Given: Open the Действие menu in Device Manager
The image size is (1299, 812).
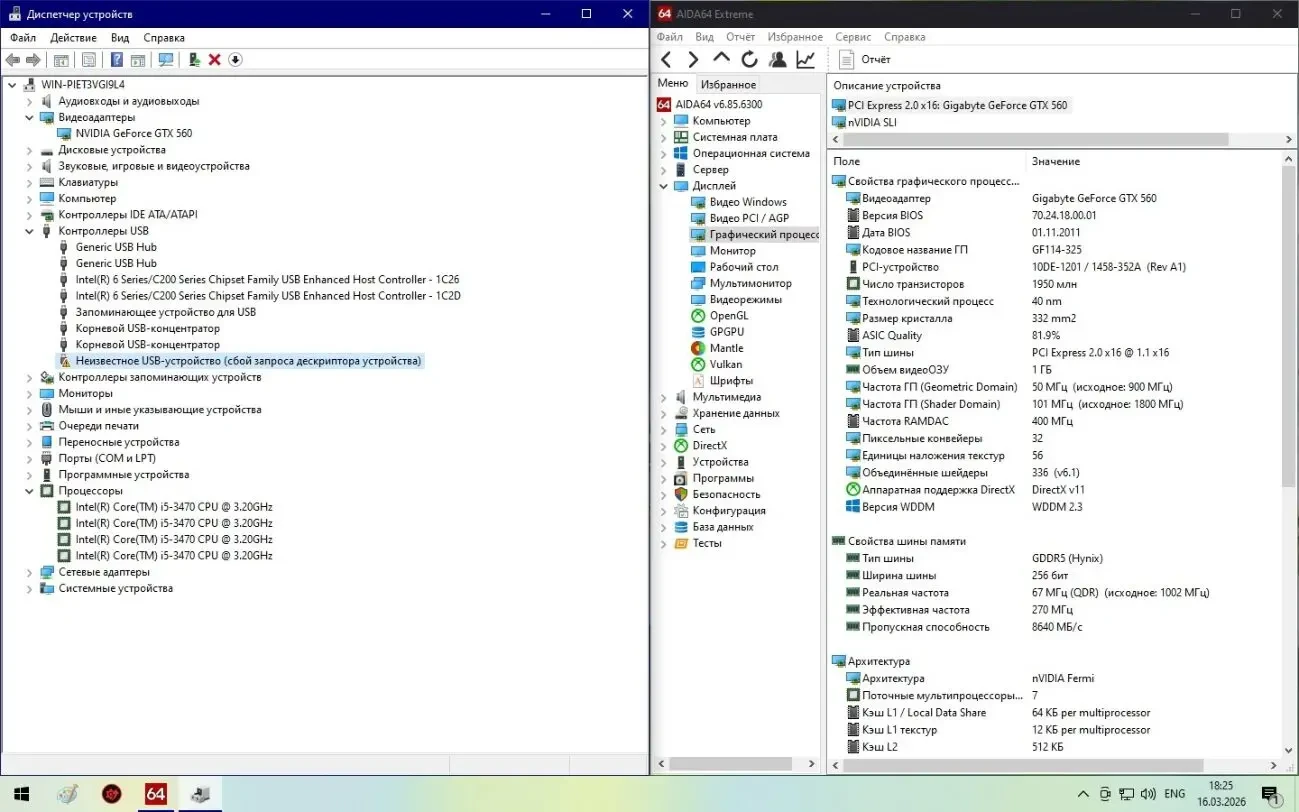Looking at the screenshot, I should [x=73, y=38].
